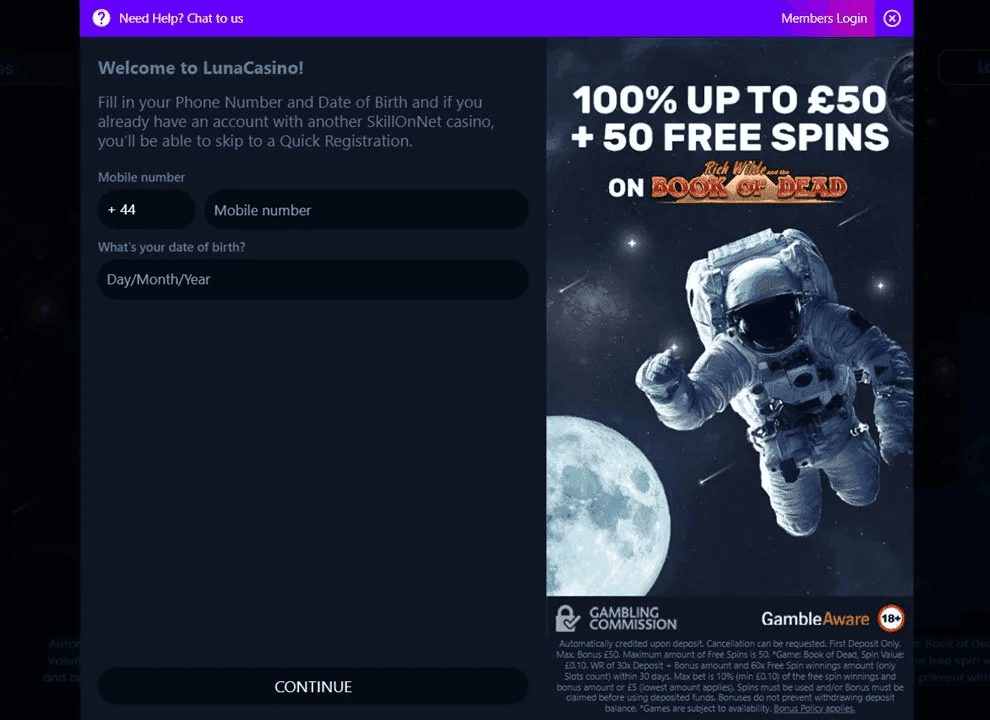The width and height of the screenshot is (990, 720).
Task: Click the Day/Month/Year date of birth field
Action: pyautogui.click(x=313, y=279)
